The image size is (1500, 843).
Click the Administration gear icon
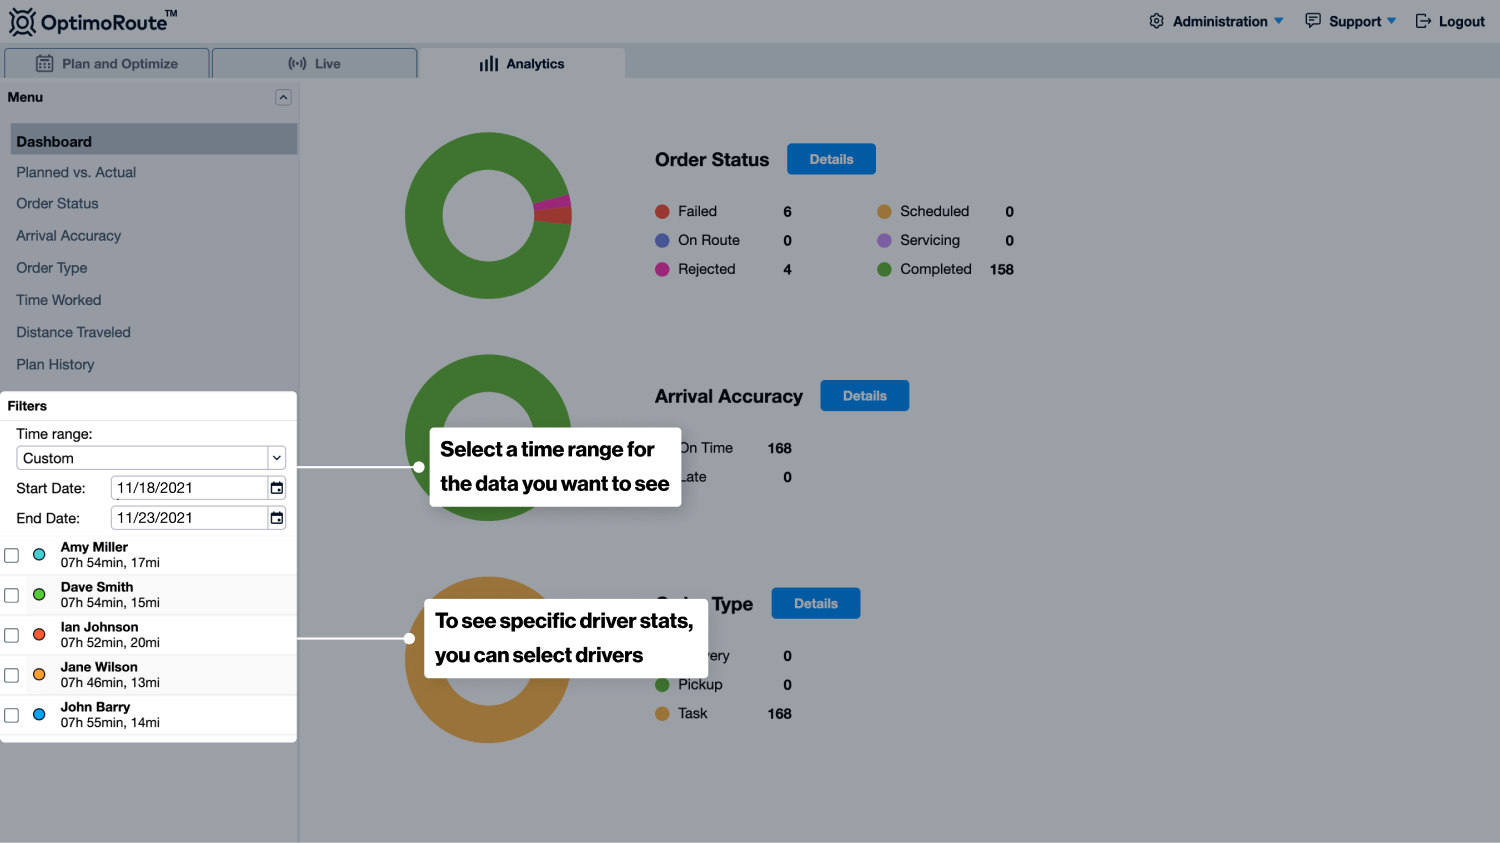(x=1156, y=21)
